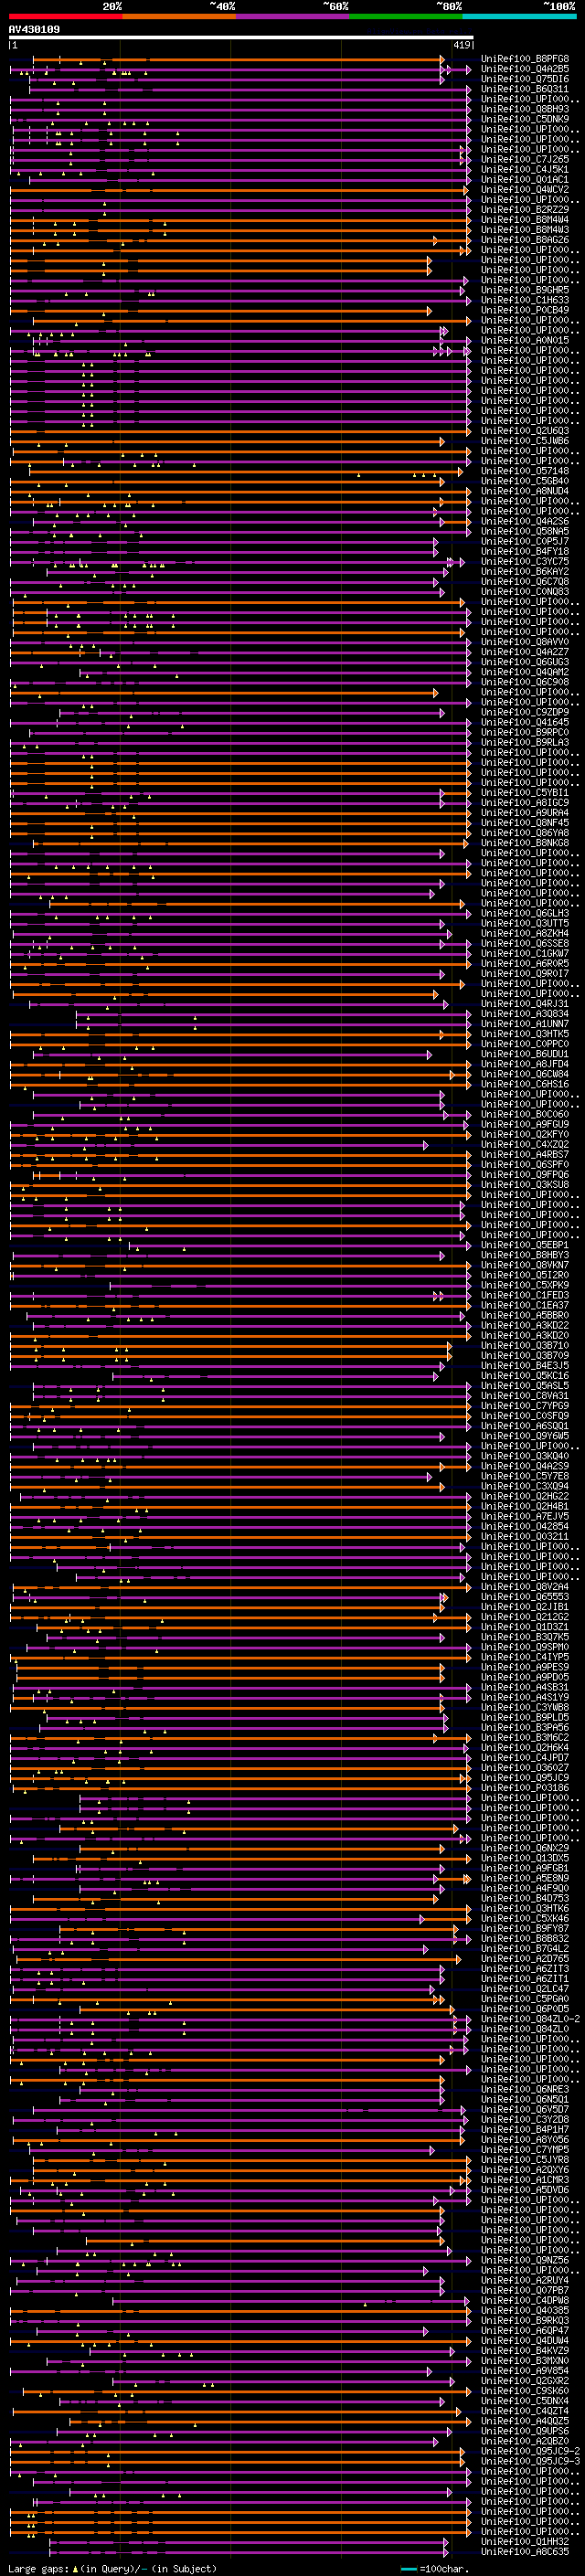Open the UniRef100_B8M4W3 hit

pyautogui.click(x=525, y=230)
